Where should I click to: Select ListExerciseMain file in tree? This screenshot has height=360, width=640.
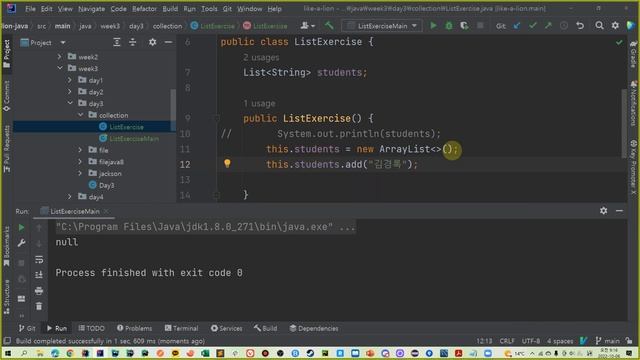(134, 139)
